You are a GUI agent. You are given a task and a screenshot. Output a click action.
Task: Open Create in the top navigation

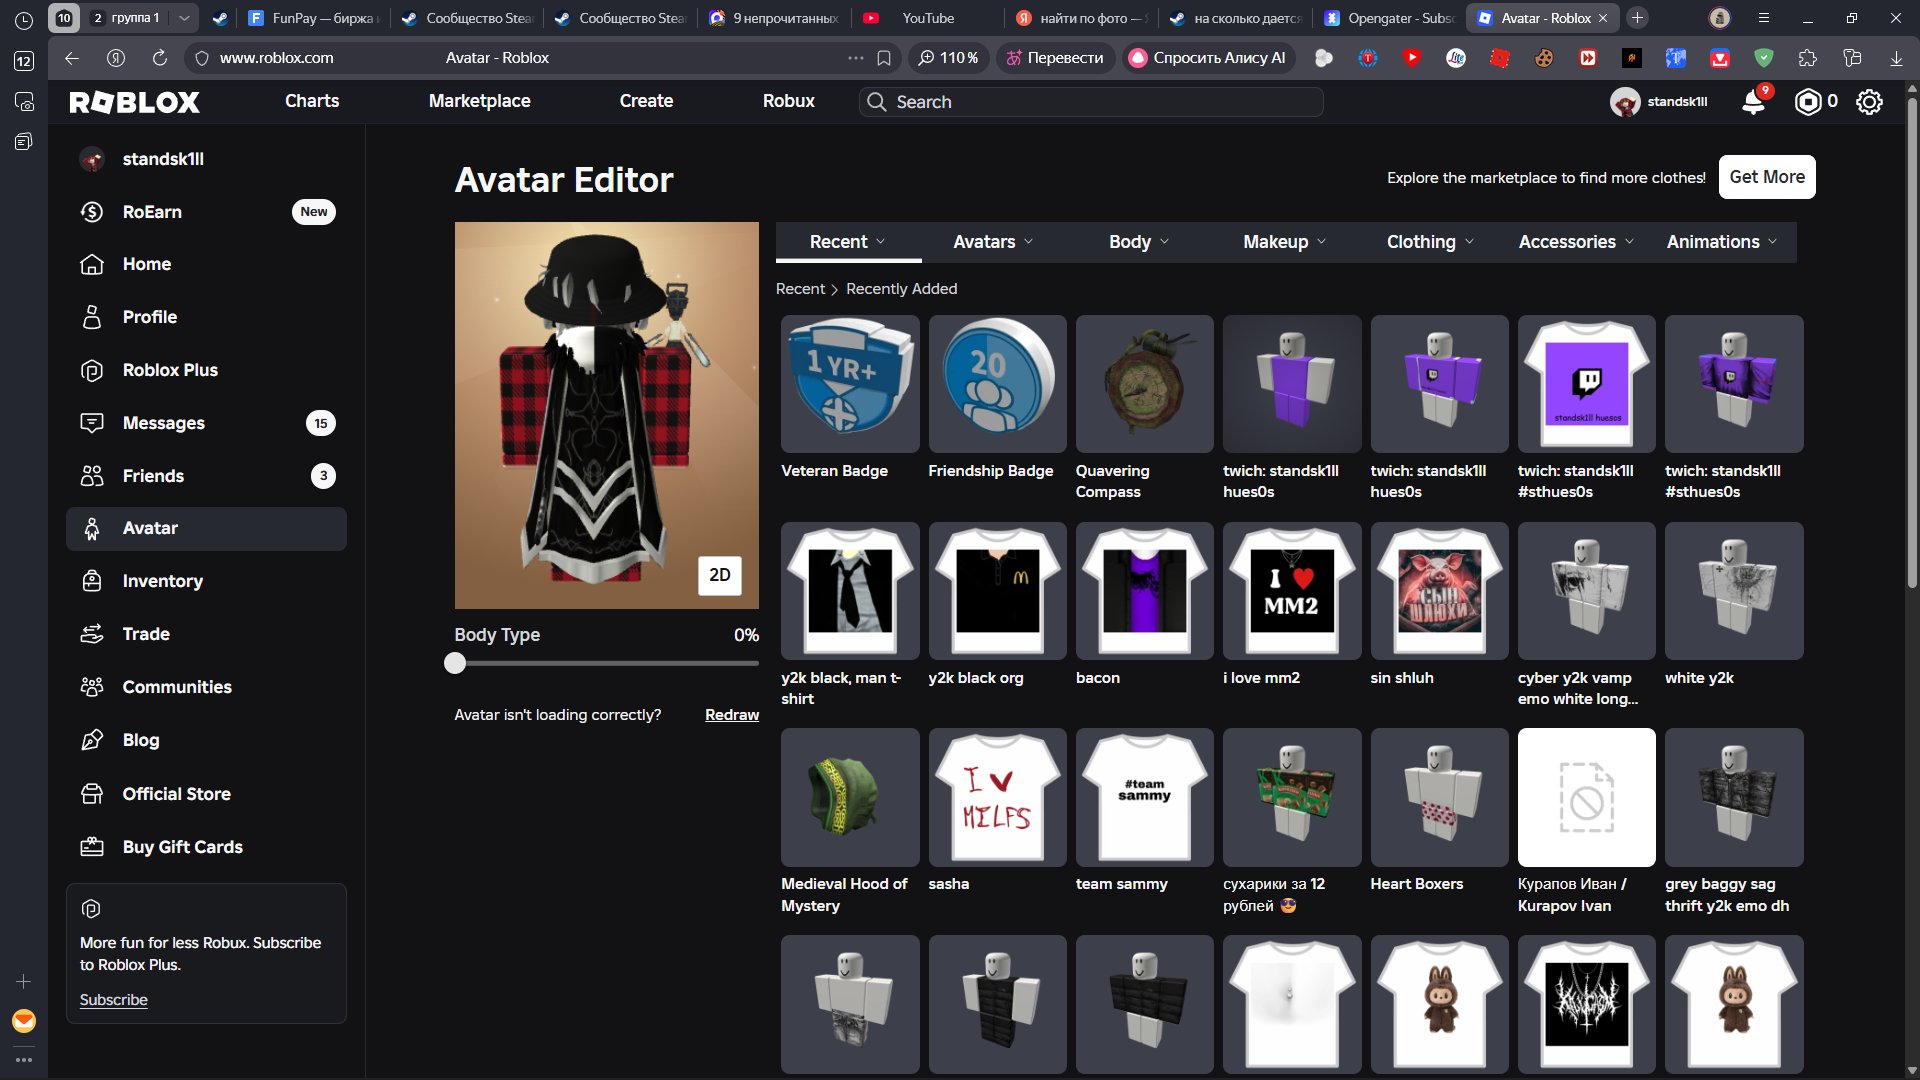[646, 101]
